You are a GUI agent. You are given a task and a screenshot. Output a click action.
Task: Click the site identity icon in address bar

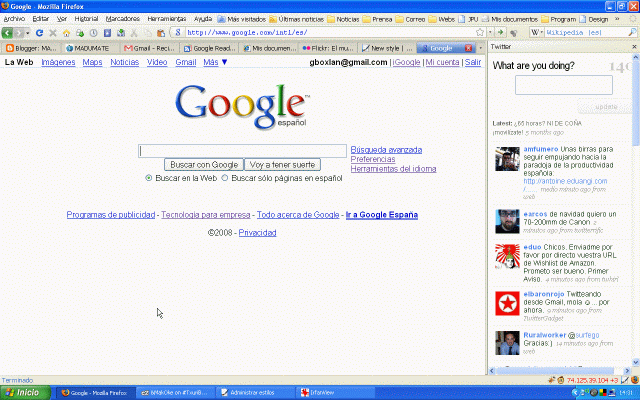tap(178, 33)
